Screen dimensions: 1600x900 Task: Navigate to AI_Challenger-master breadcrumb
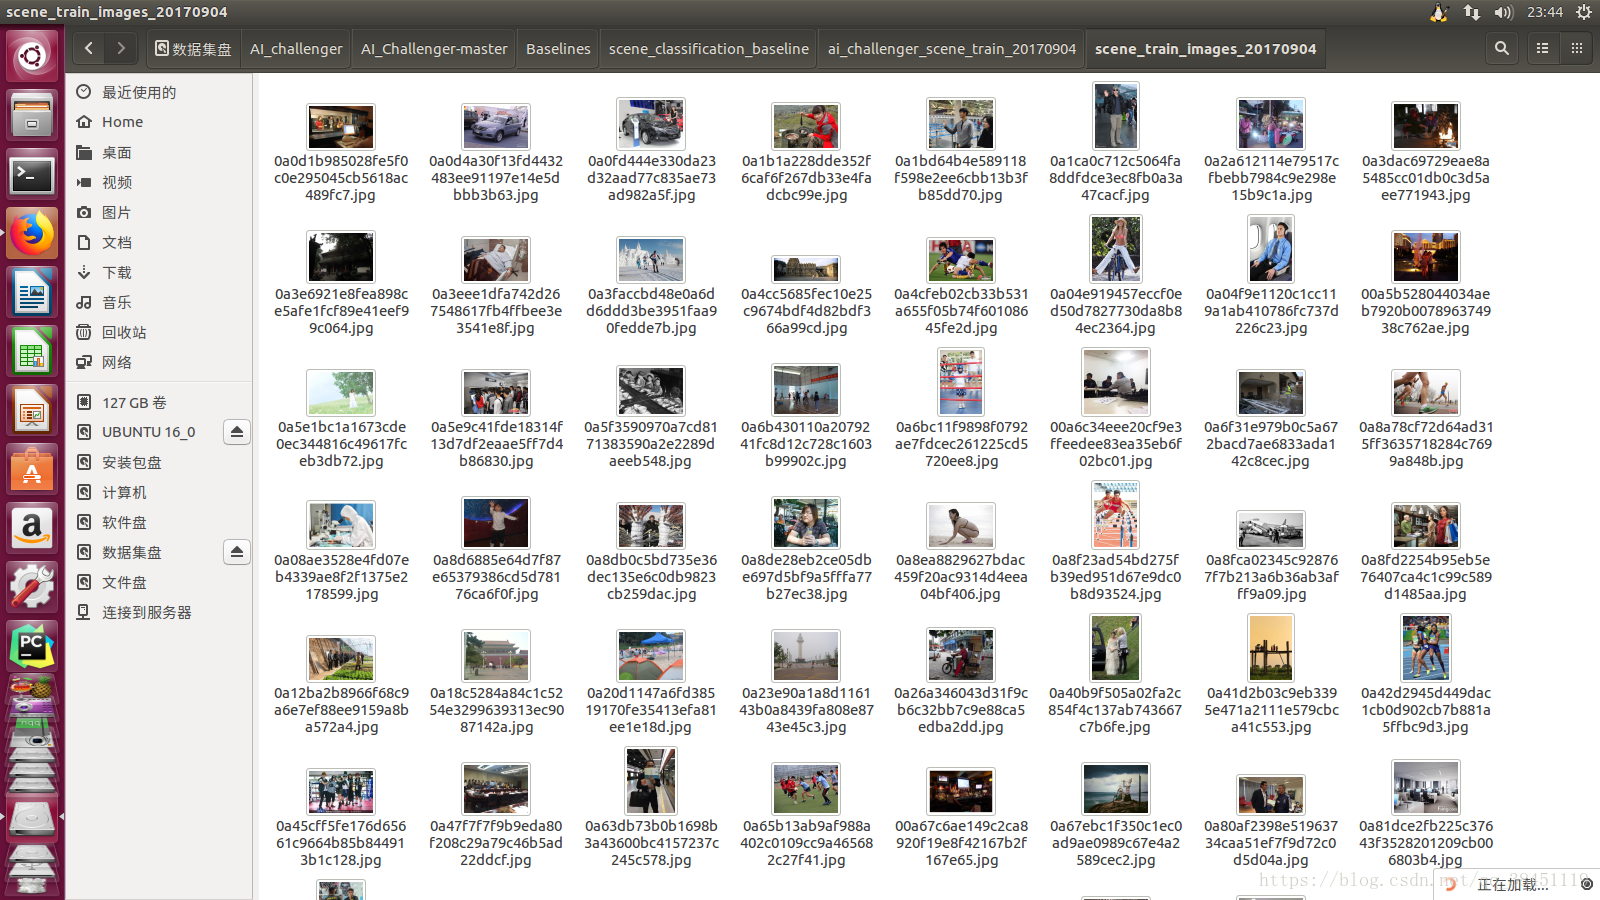click(434, 48)
